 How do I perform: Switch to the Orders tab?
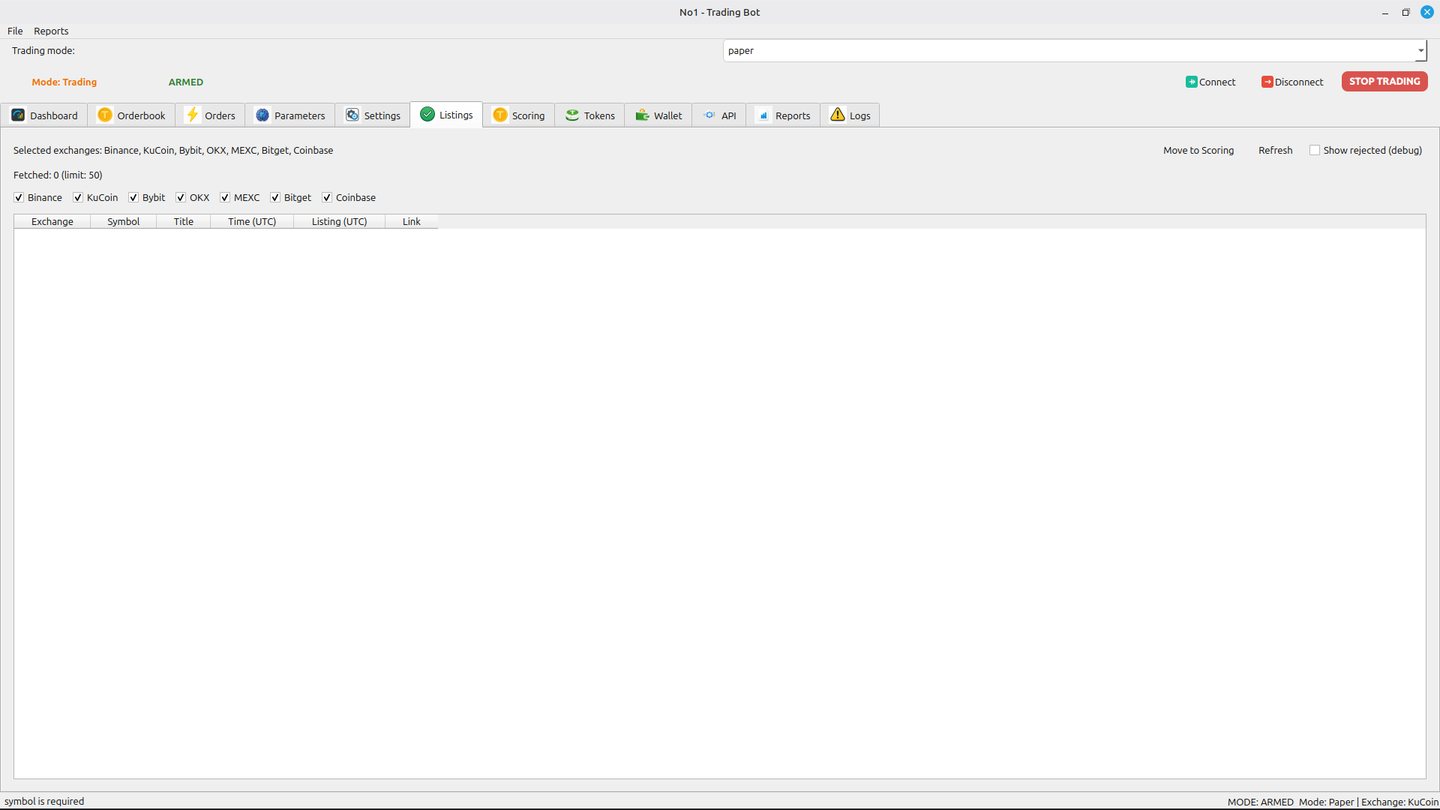tap(211, 115)
